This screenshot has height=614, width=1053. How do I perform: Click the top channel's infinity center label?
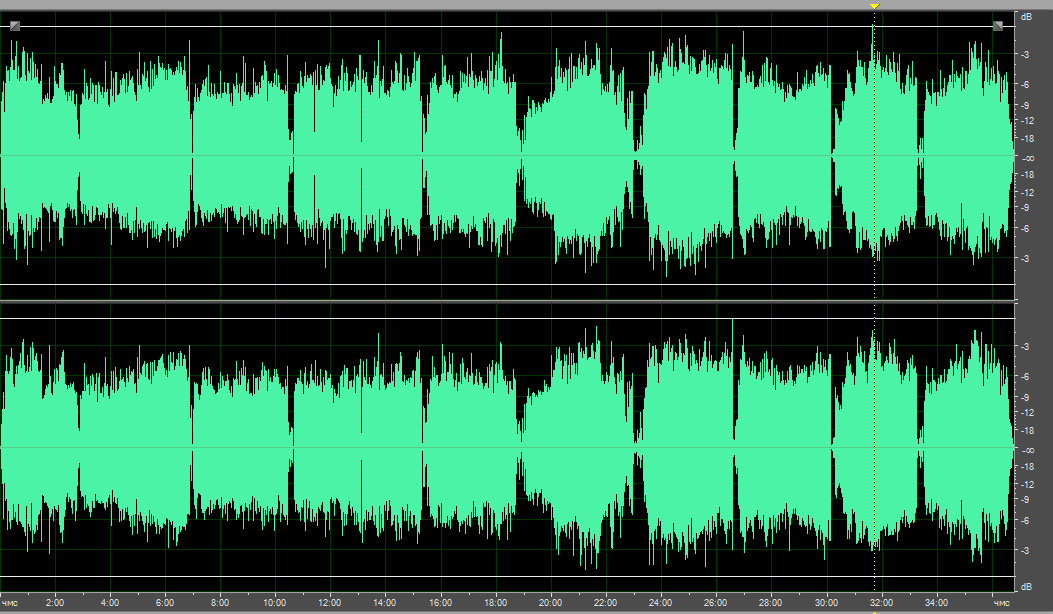coord(1026,158)
